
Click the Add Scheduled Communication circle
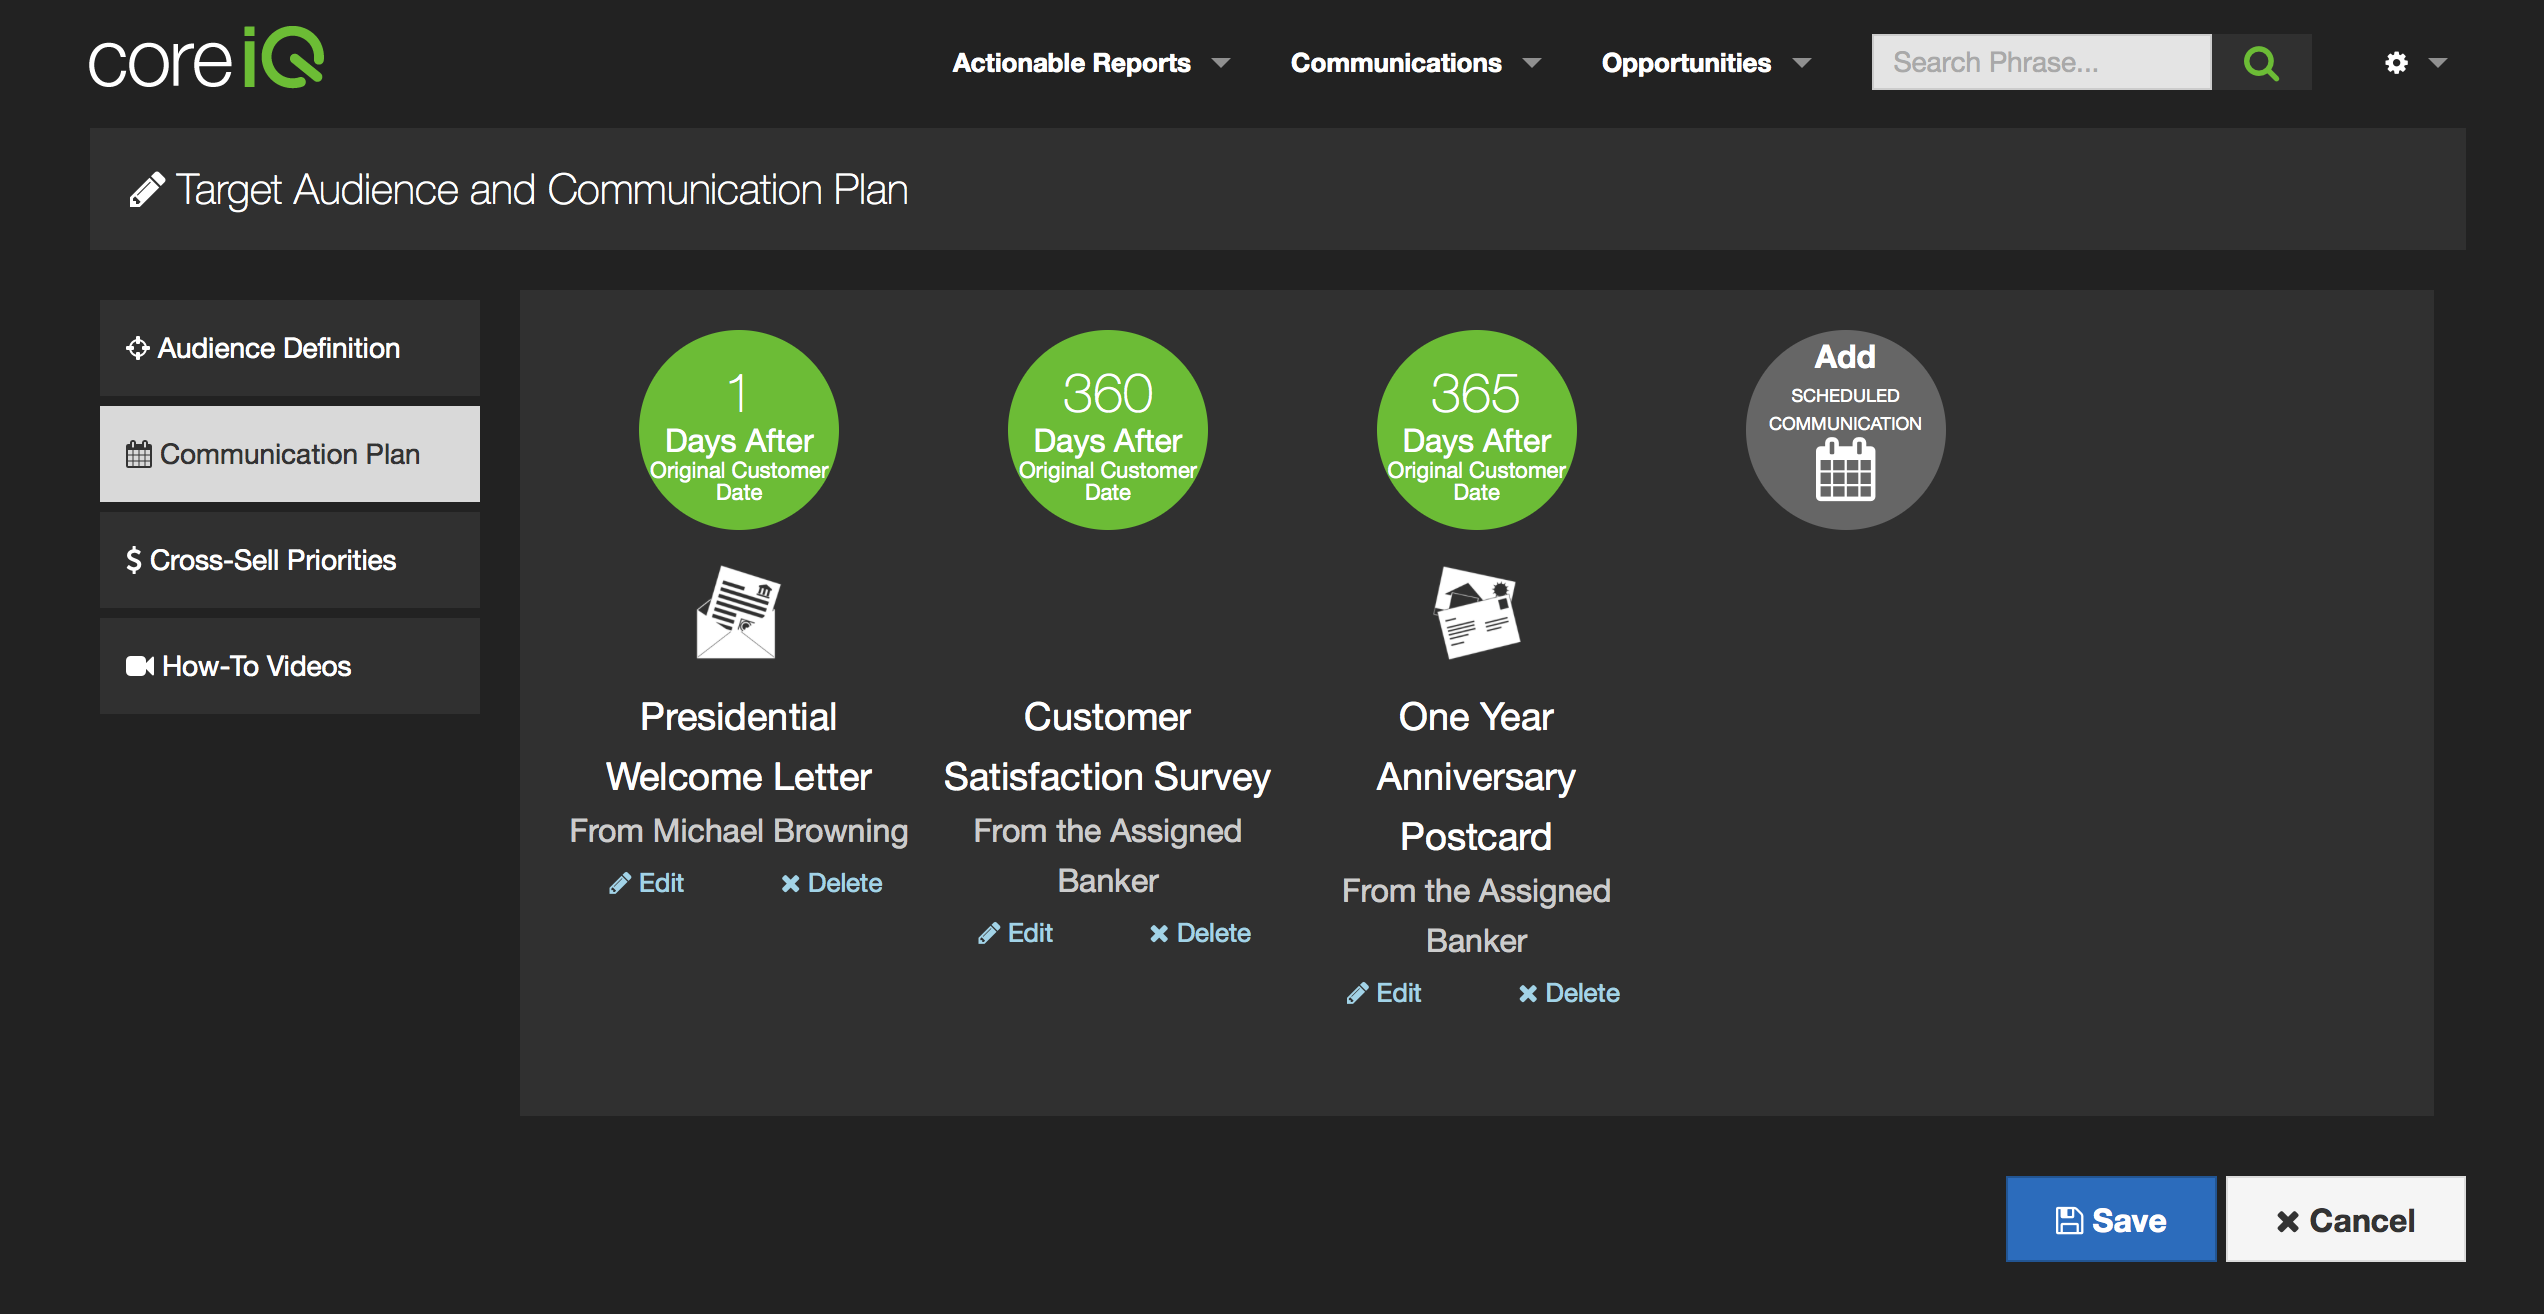click(x=1845, y=429)
